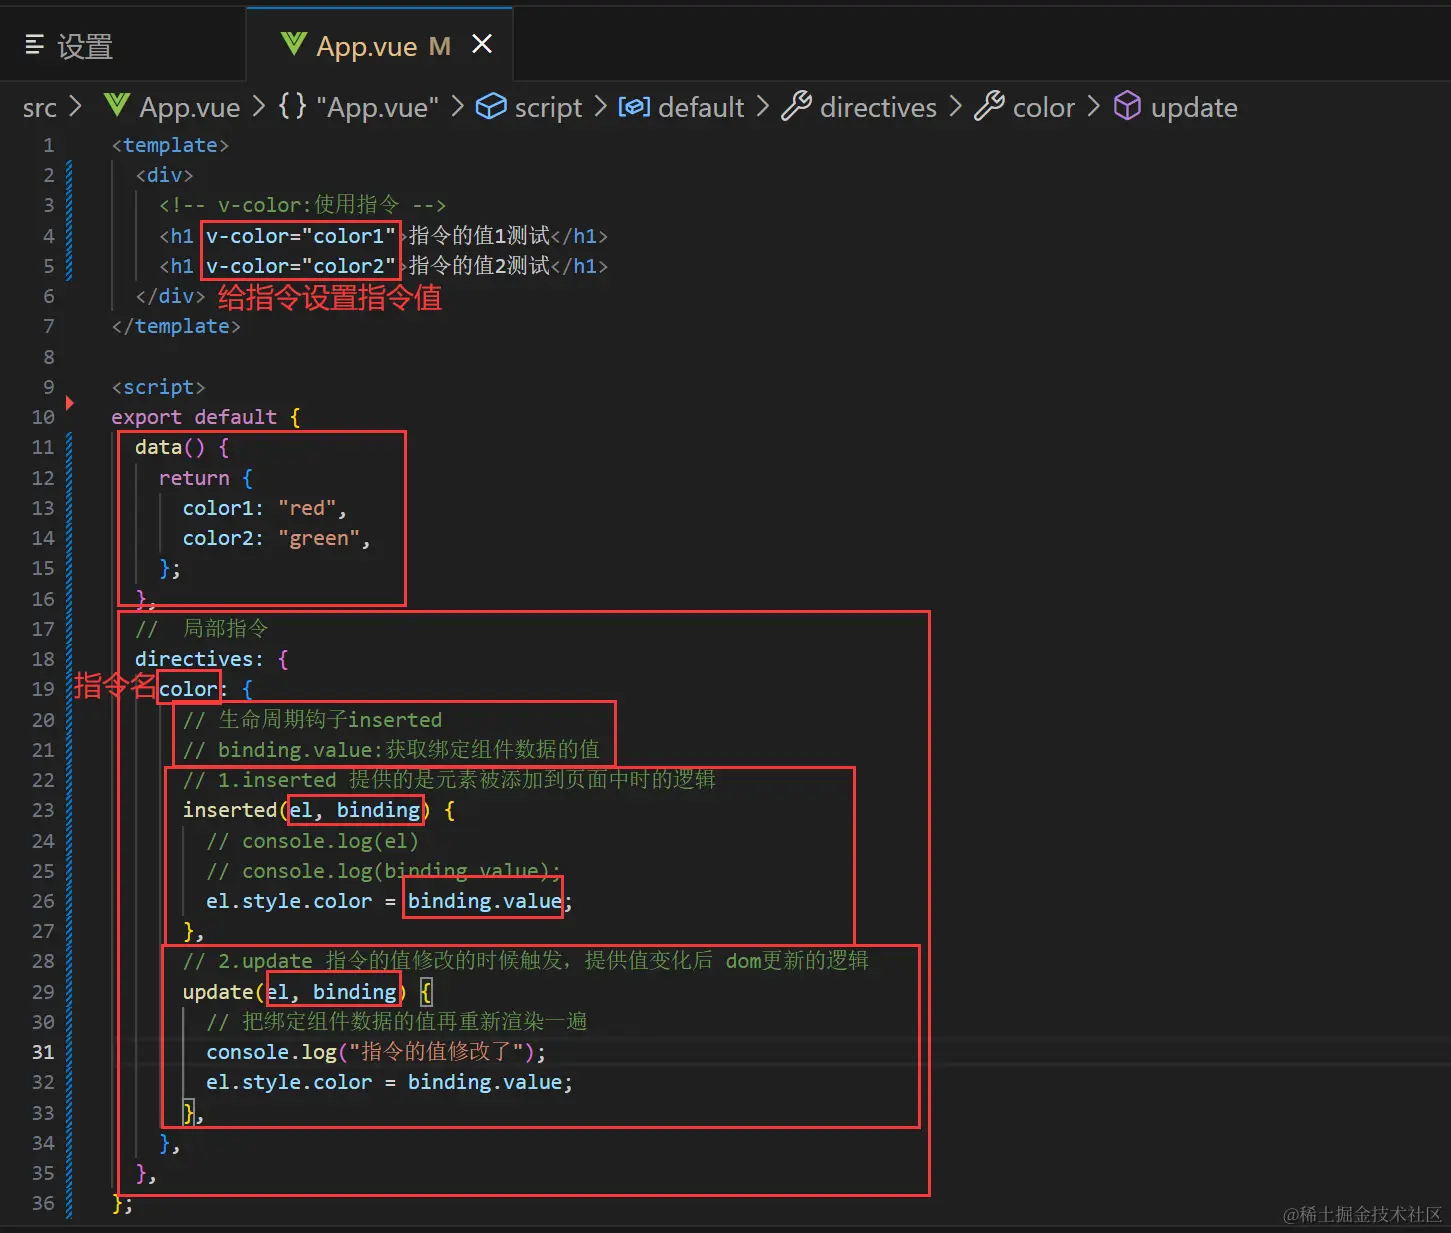Open default breadcrumb segment
Image resolution: width=1451 pixels, height=1233 pixels.
[x=701, y=108]
